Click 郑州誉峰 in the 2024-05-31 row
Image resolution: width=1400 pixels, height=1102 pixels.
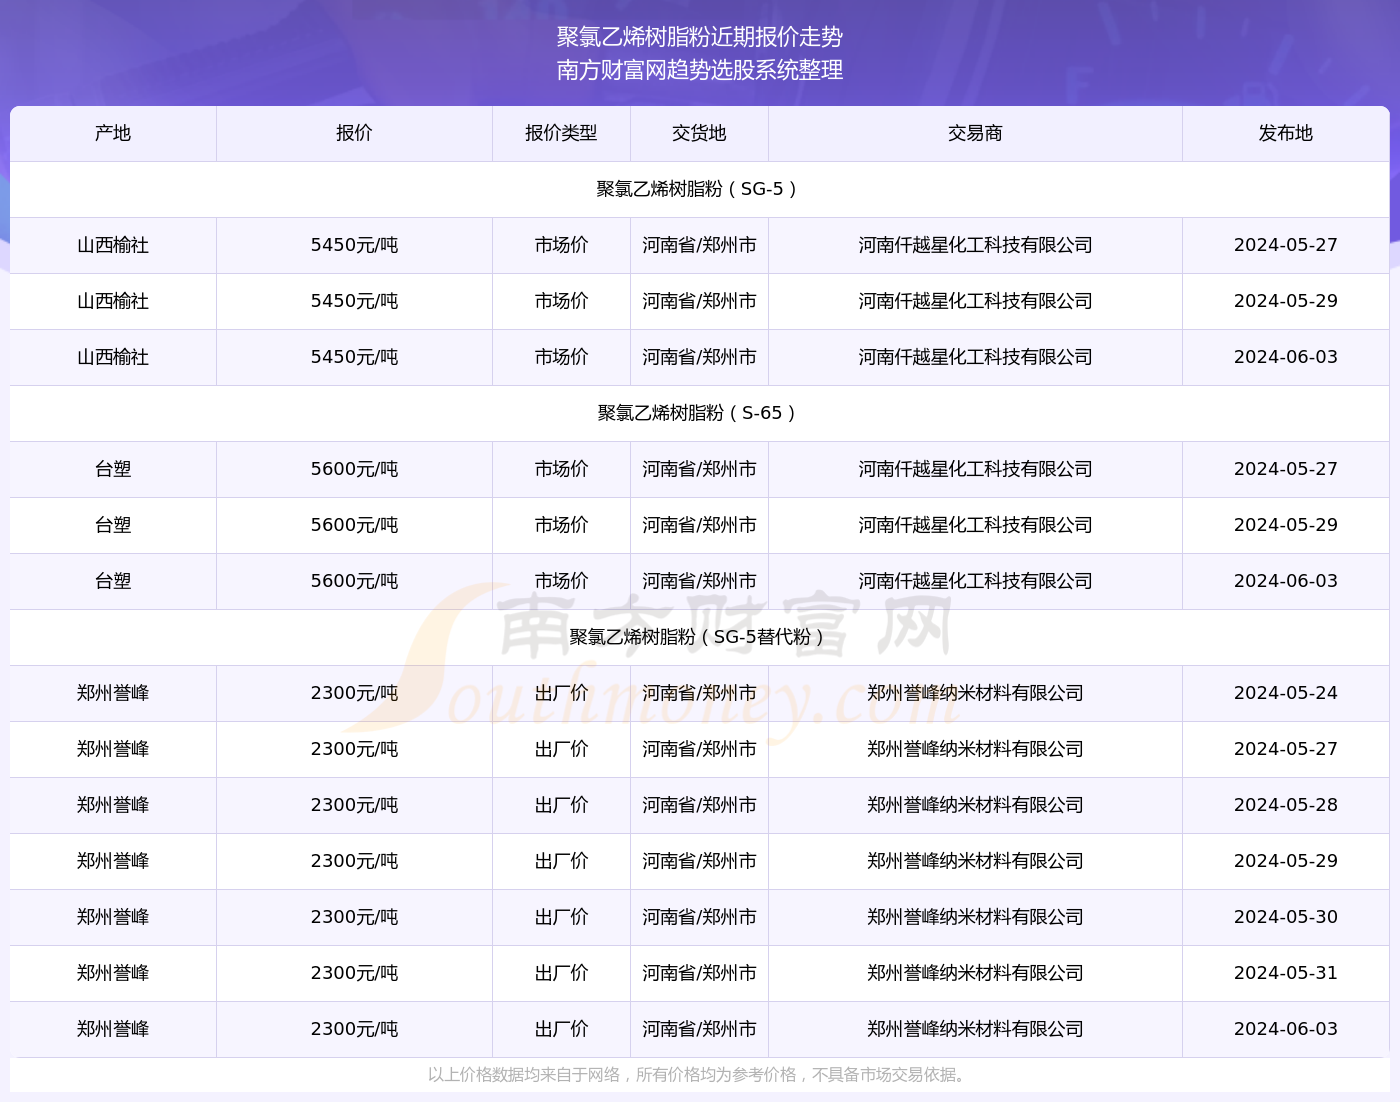click(113, 973)
